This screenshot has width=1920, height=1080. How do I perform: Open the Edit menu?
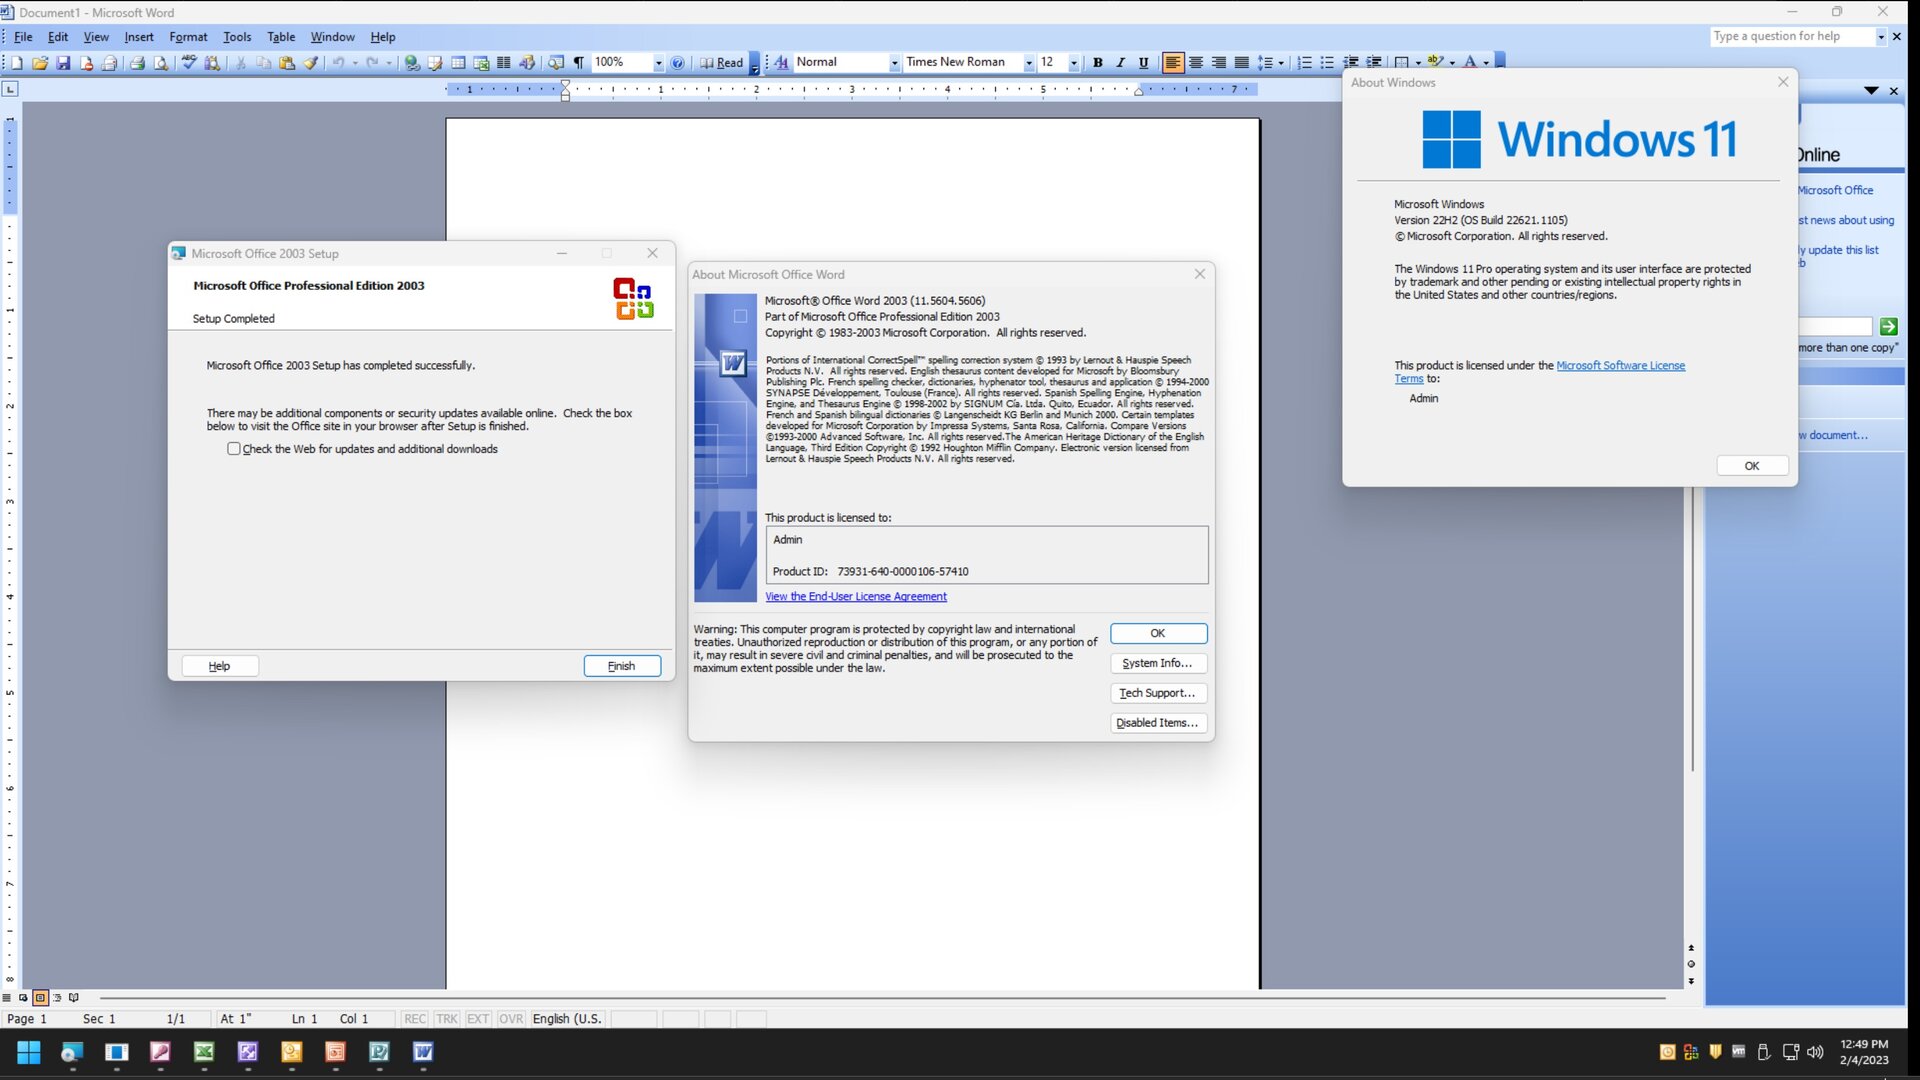(58, 37)
